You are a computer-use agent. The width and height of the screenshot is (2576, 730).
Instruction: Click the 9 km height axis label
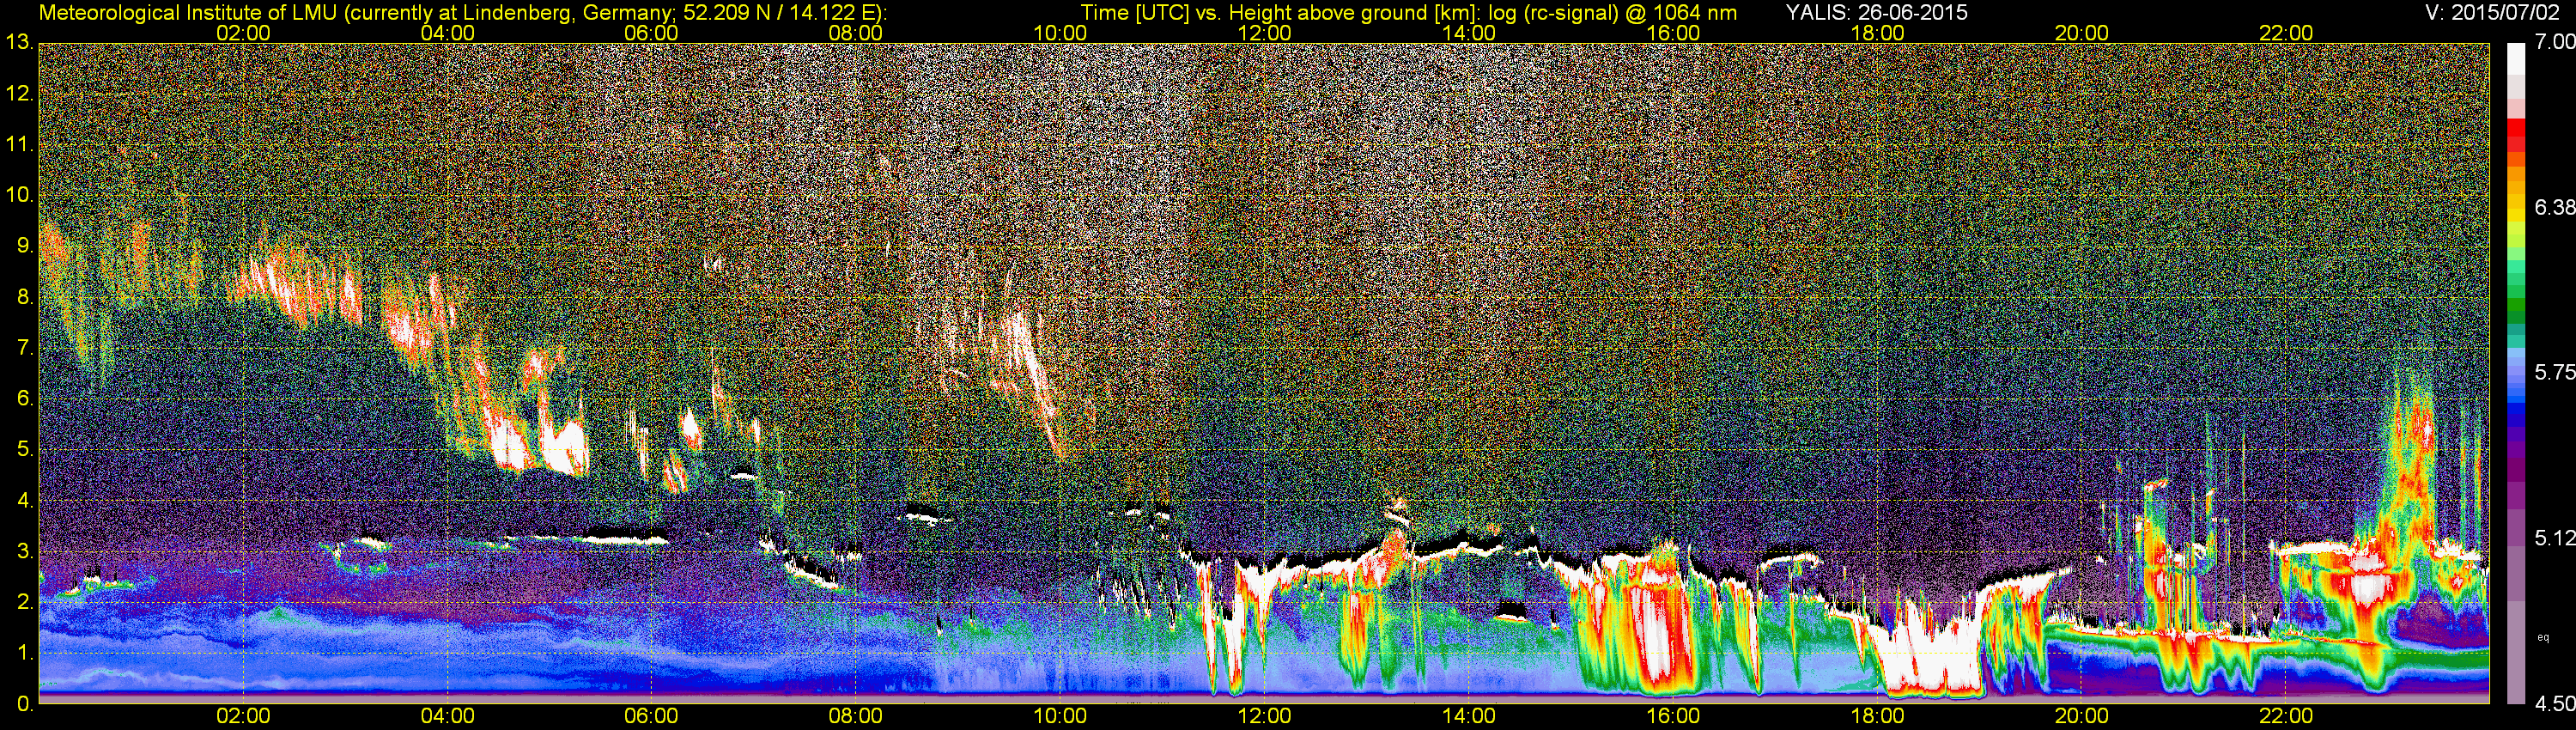(24, 246)
